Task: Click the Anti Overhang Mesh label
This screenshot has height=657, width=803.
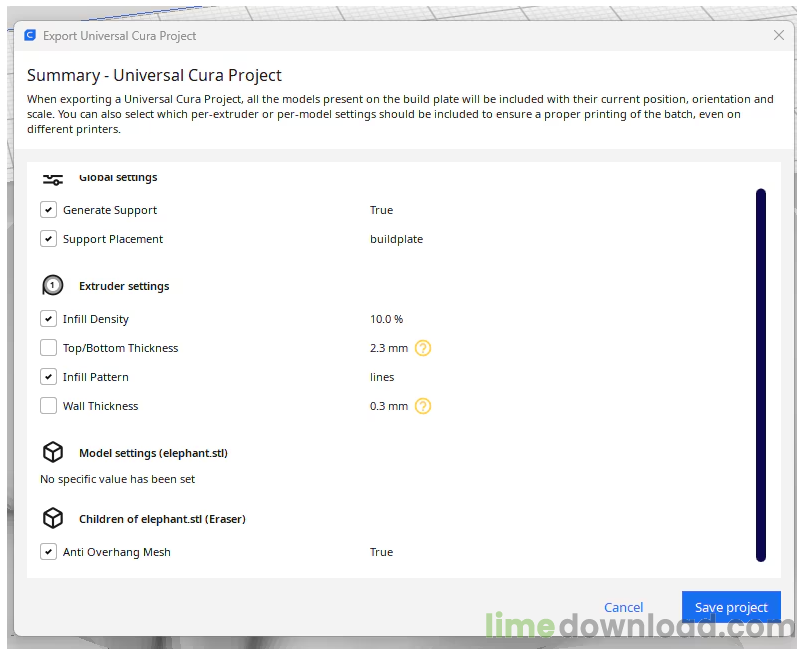Action: click(x=117, y=552)
